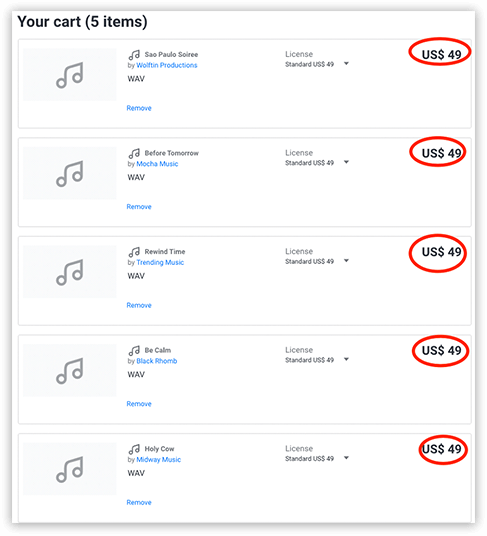
Task: Expand the license dropdown for Rewind Time
Action: pyautogui.click(x=346, y=261)
